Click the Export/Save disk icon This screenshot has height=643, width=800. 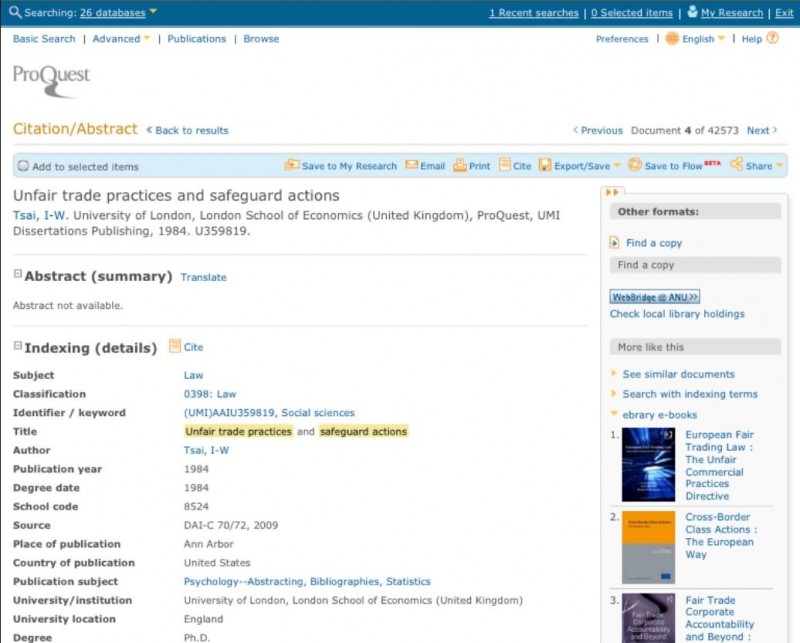point(545,165)
